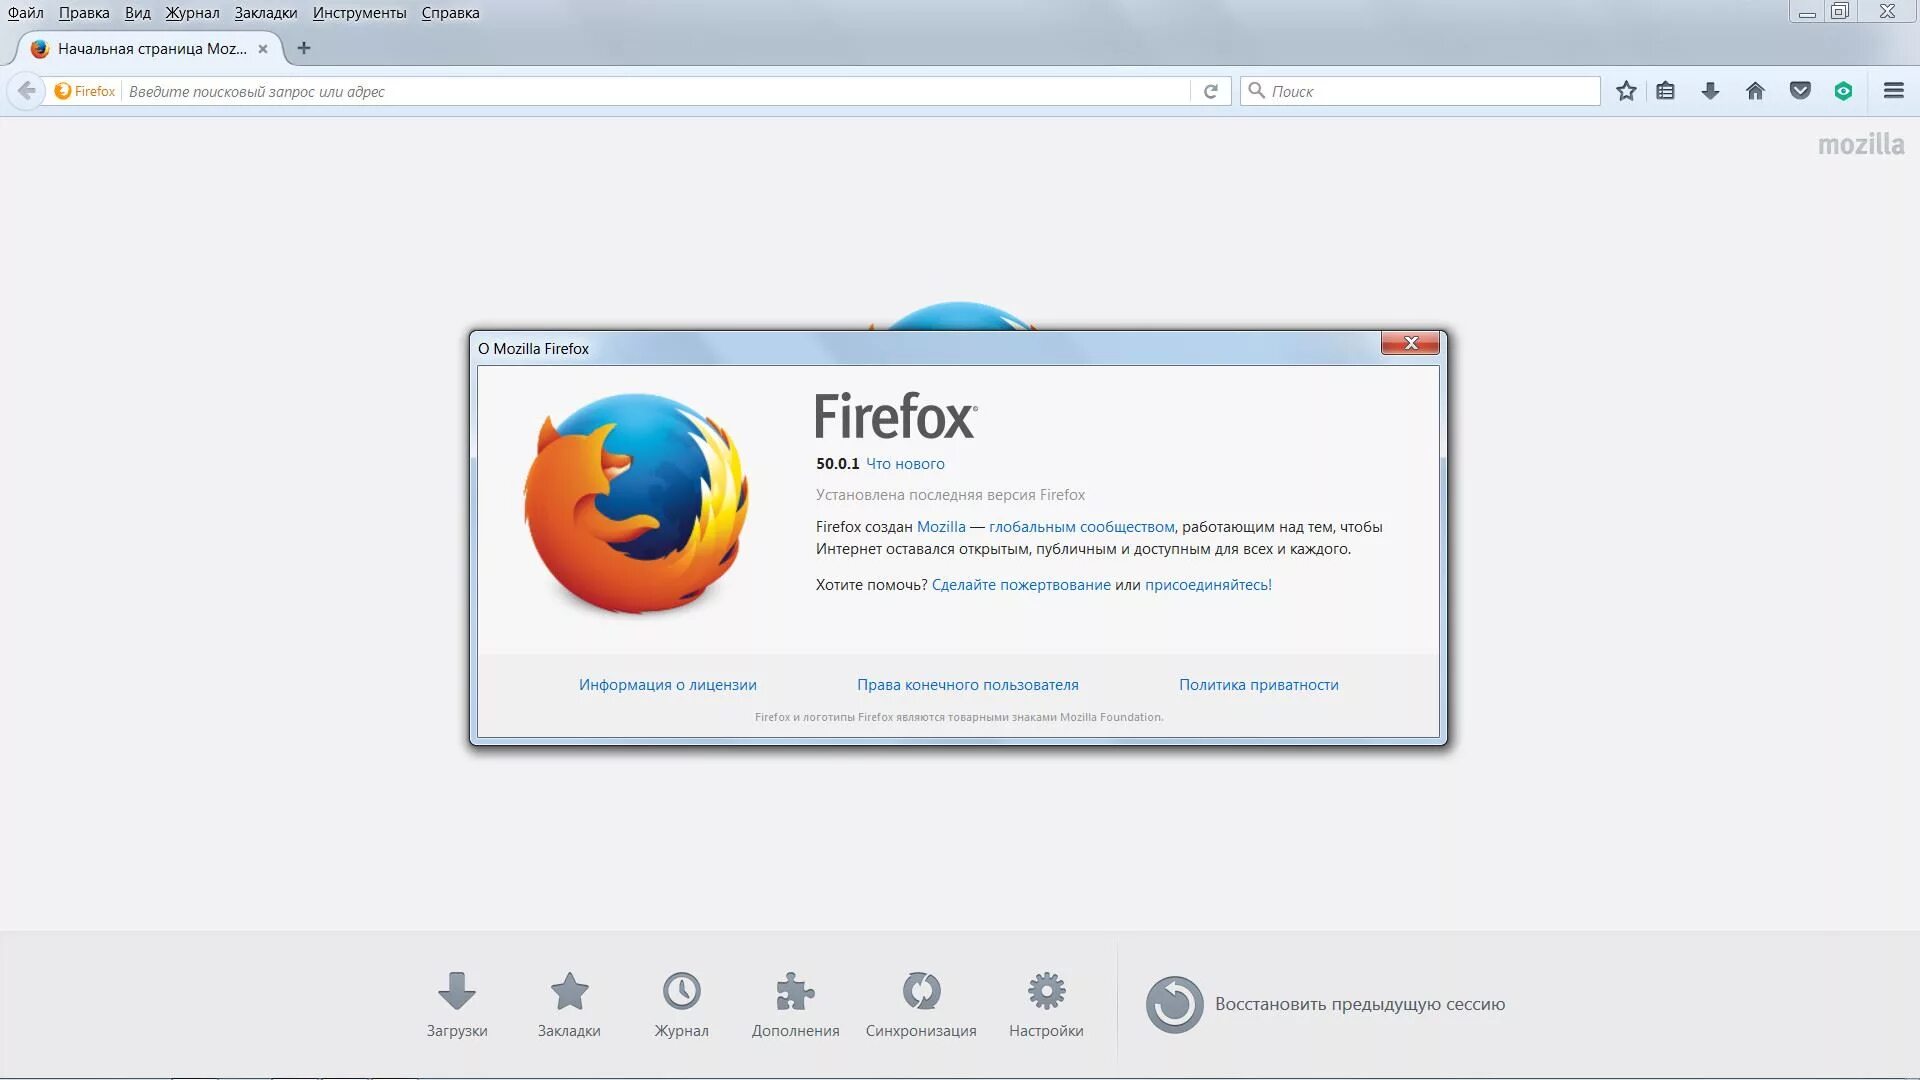Focus the address bar input field
1920x1080 pixels.
point(655,91)
